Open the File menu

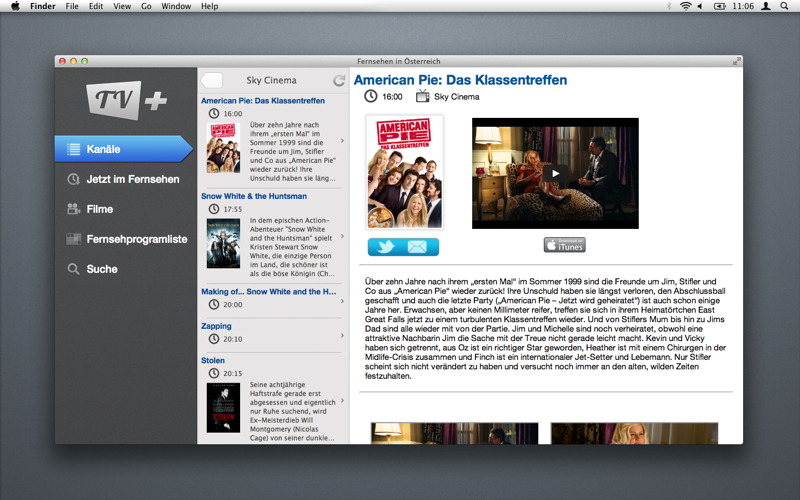point(72,6)
